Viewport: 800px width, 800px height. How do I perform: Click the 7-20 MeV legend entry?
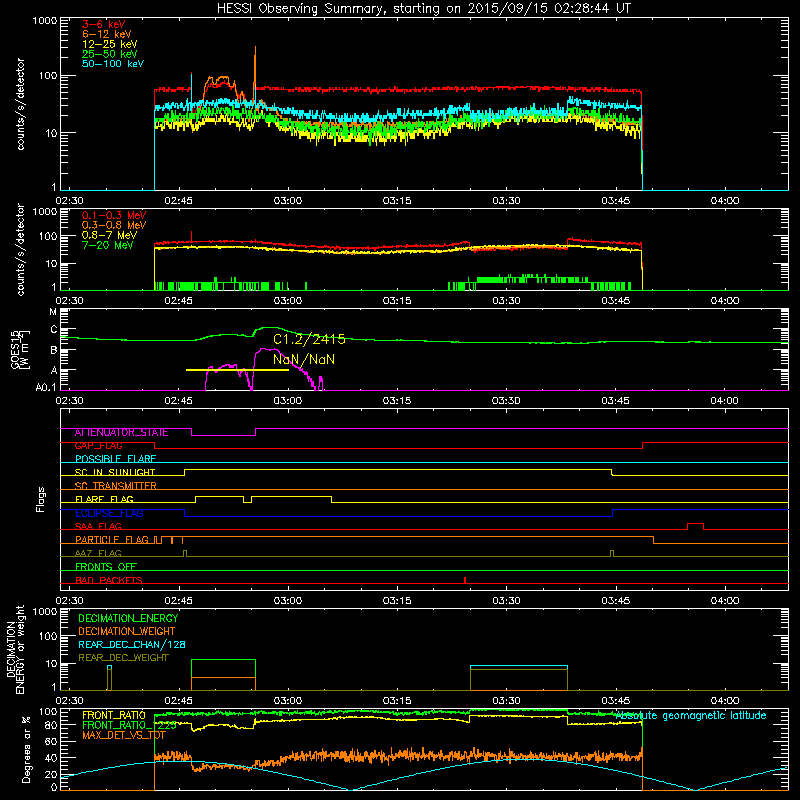[108, 245]
